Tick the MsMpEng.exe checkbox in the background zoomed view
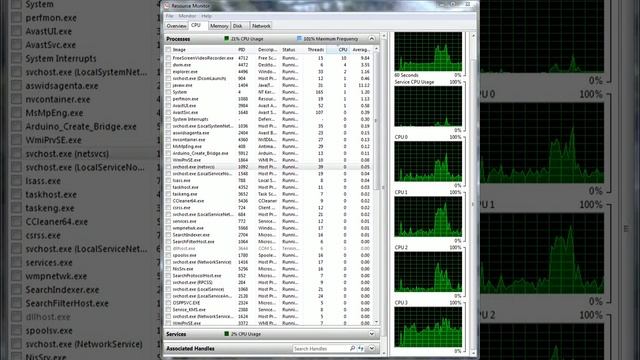The height and width of the screenshot is (360, 640). pyautogui.click(x=16, y=113)
